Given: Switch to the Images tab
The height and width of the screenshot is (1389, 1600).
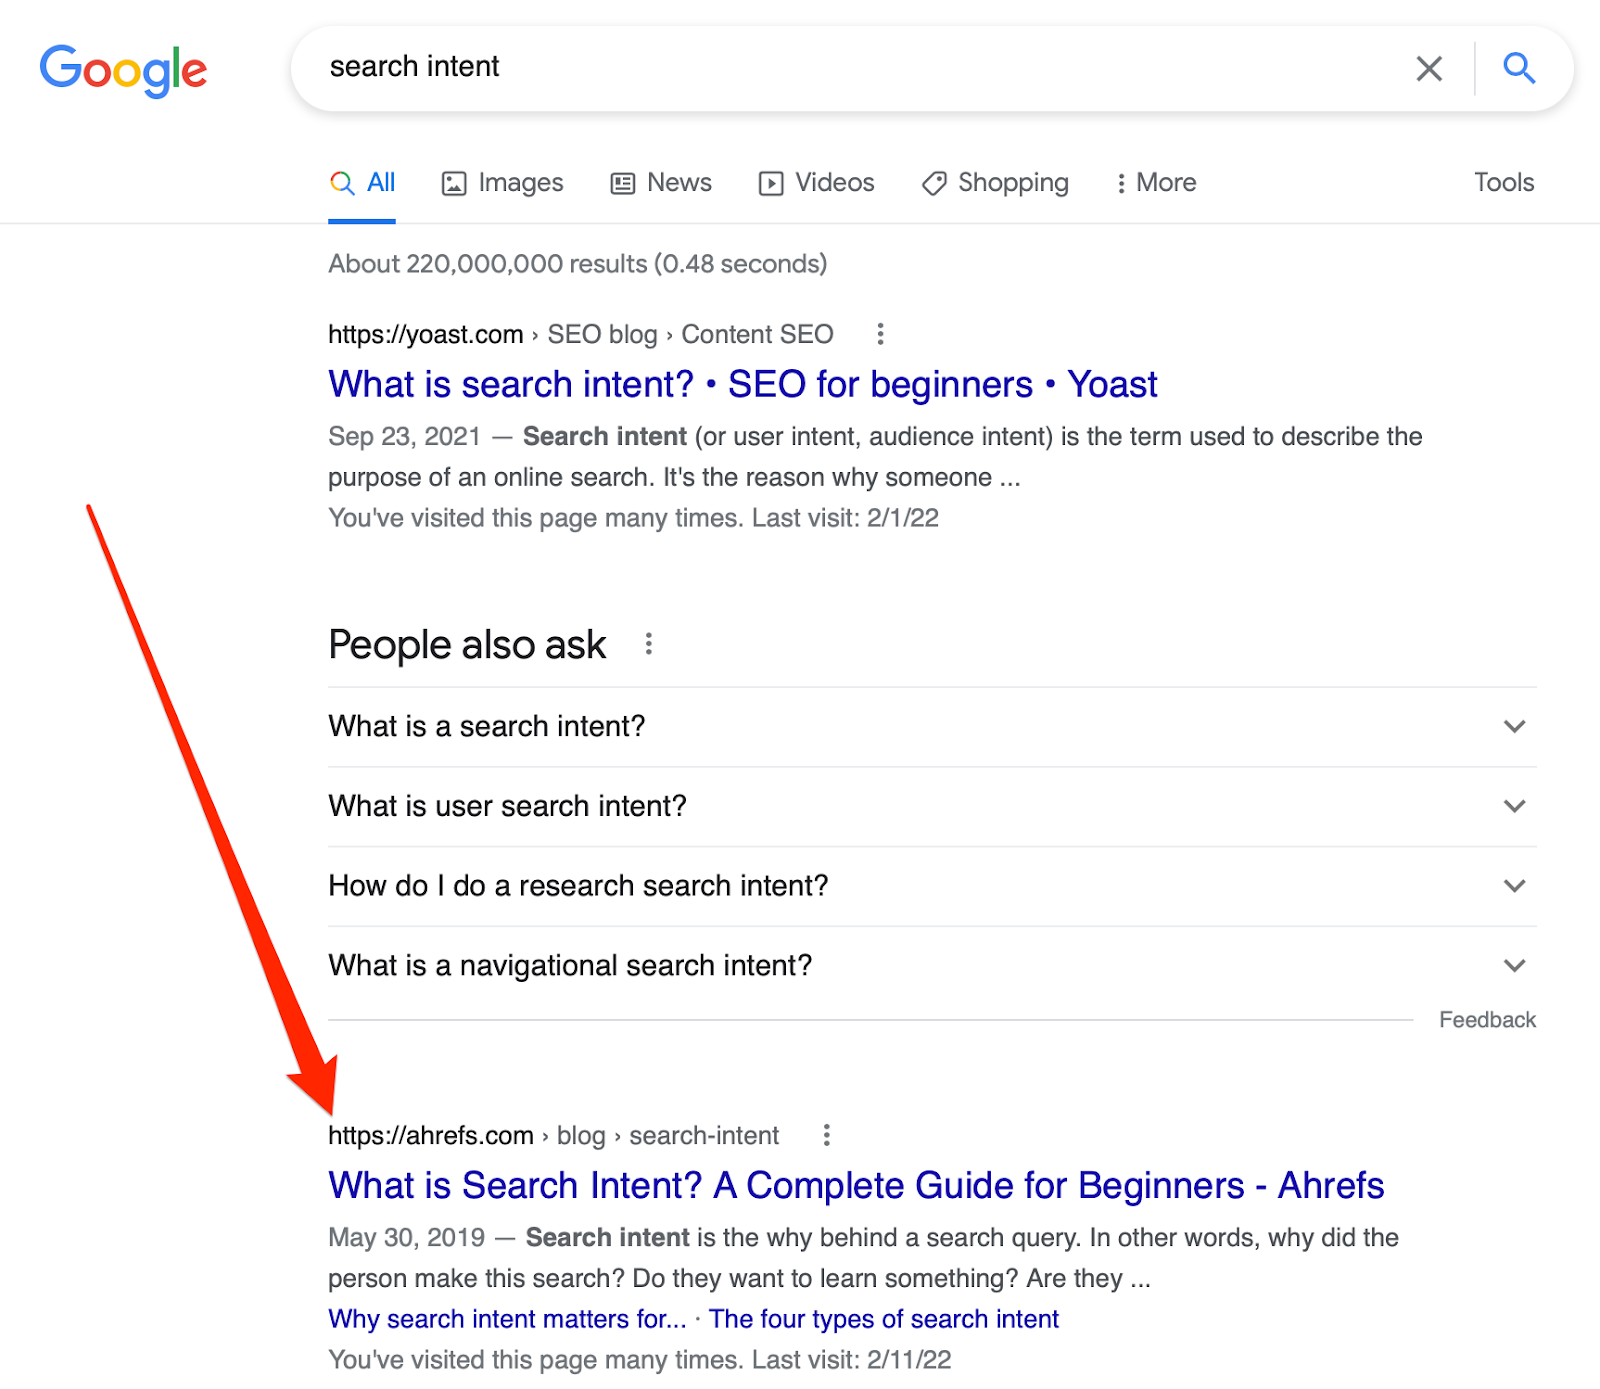Looking at the screenshot, I should coord(503,183).
